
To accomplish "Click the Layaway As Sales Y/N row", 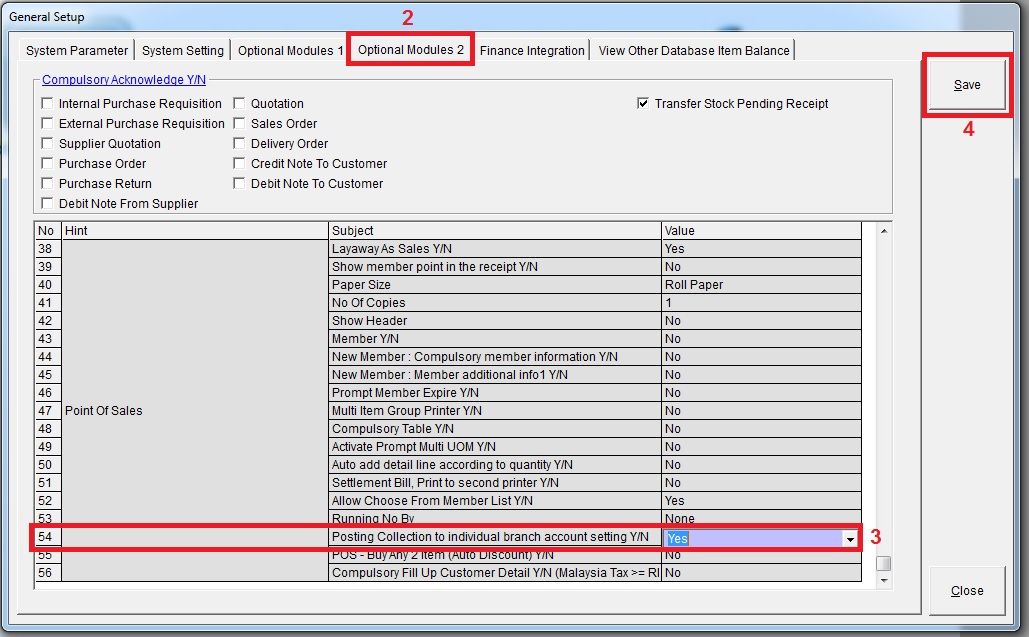I will (x=495, y=249).
